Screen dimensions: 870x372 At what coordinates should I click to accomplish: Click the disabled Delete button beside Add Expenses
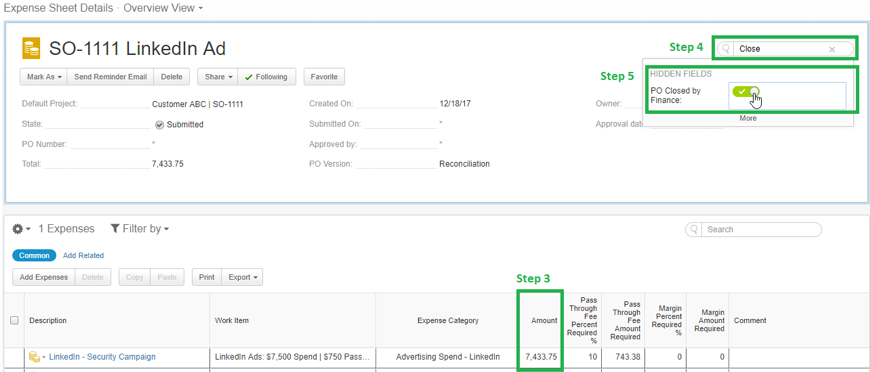(x=93, y=277)
